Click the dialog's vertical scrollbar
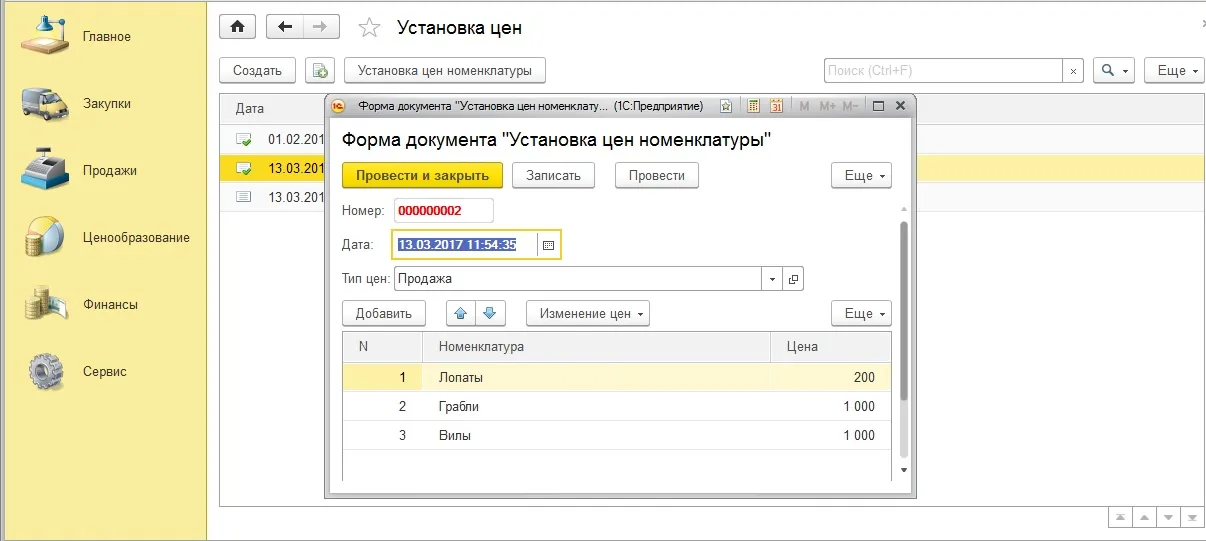1206x541 pixels. point(904,310)
